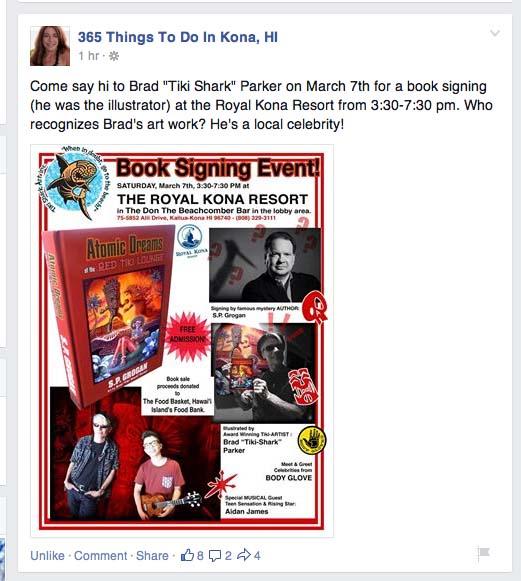Viewport: 521px width, 581px height.
Task: Click the privacy gear icon beside timestamp
Action: (x=114, y=56)
